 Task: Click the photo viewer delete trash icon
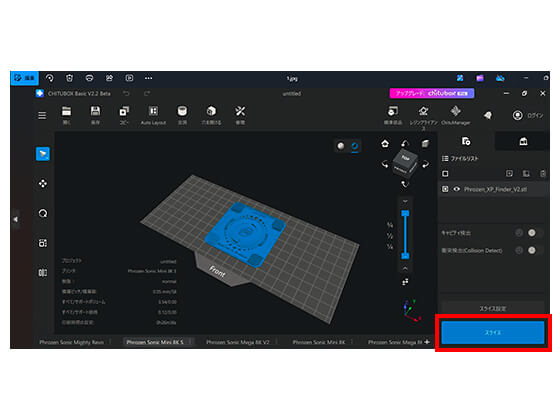click(70, 78)
